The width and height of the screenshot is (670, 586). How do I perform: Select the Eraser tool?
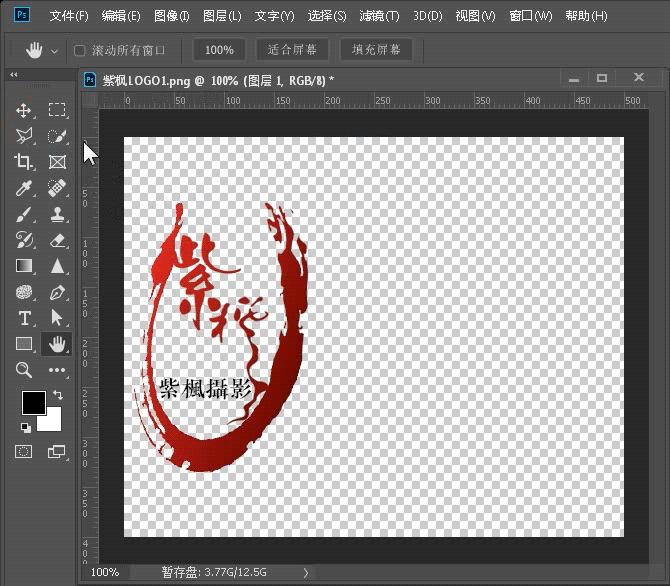click(x=57, y=240)
